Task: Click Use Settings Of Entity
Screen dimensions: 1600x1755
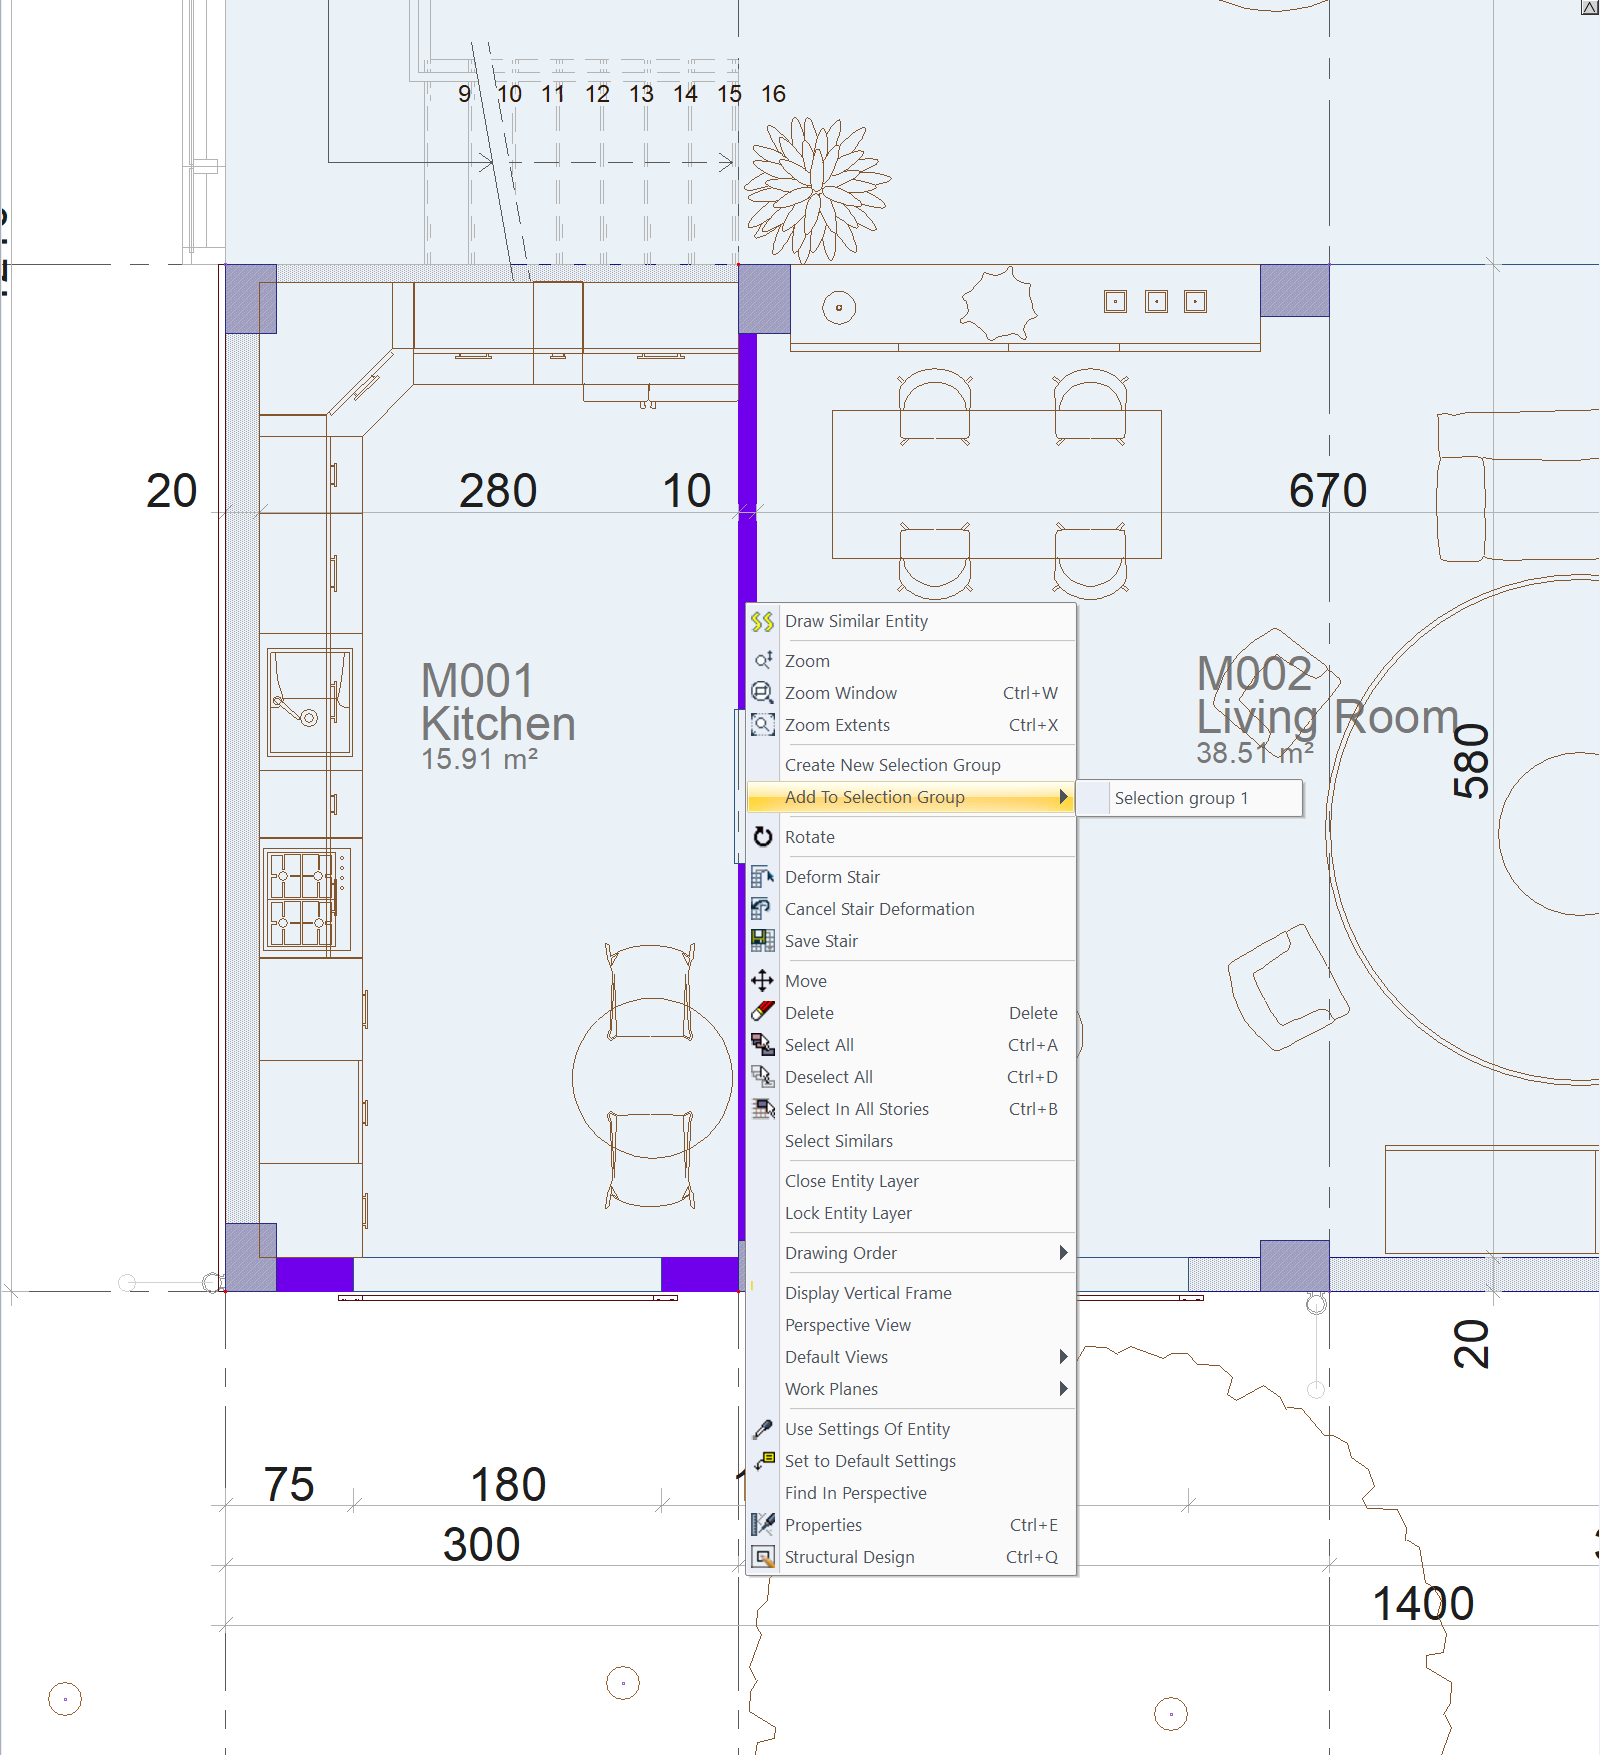Action: [x=911, y=1429]
